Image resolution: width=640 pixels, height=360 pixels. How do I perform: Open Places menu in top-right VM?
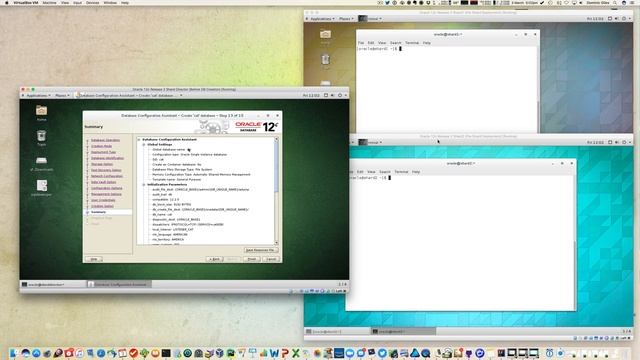coord(346,19)
